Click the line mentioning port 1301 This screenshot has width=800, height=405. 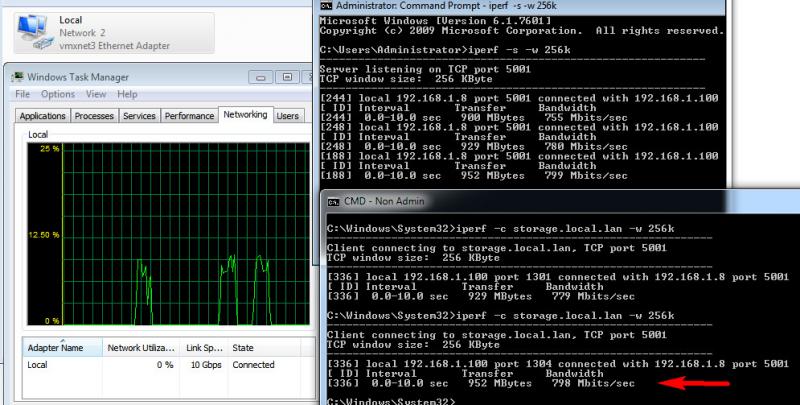pyautogui.click(x=558, y=277)
